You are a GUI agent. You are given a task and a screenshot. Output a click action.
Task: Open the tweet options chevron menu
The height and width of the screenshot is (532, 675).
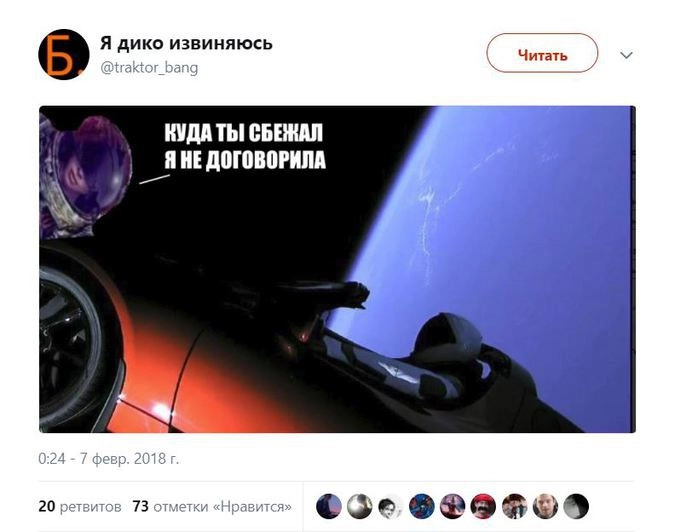point(626,55)
